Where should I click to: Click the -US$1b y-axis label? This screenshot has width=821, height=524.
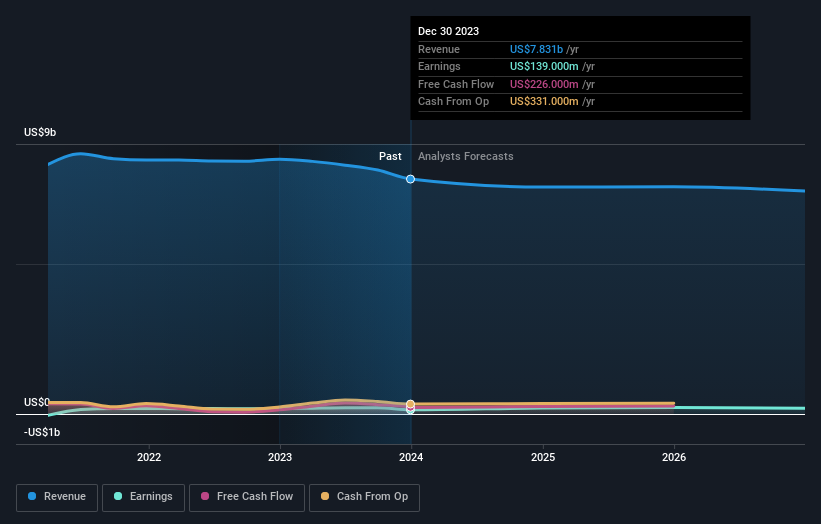pyautogui.click(x=42, y=432)
